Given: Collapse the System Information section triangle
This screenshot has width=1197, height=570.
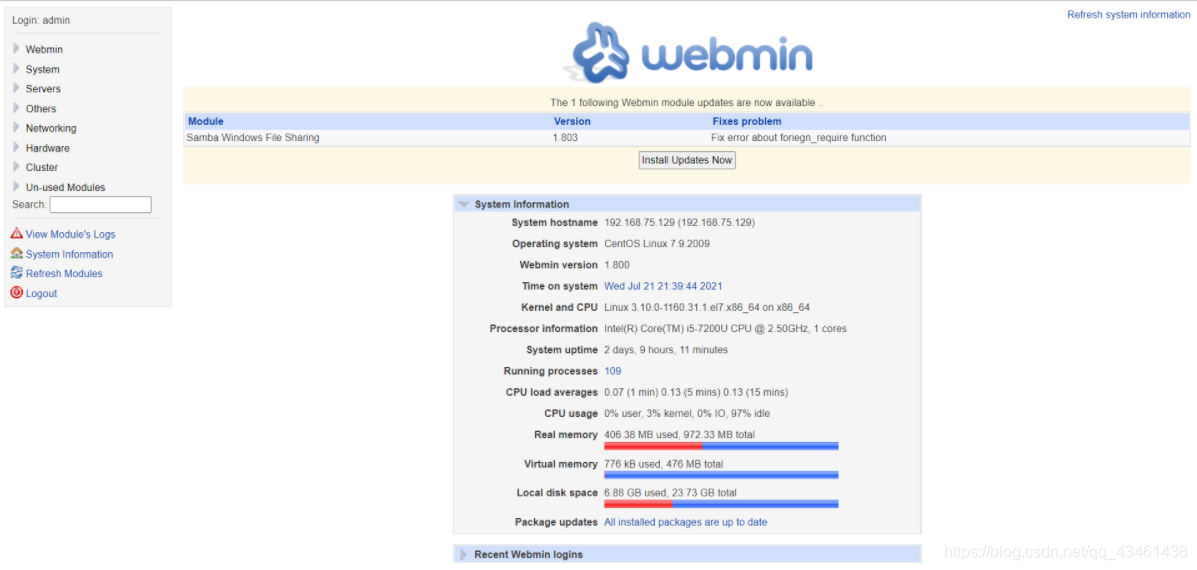Looking at the screenshot, I should pos(463,204).
